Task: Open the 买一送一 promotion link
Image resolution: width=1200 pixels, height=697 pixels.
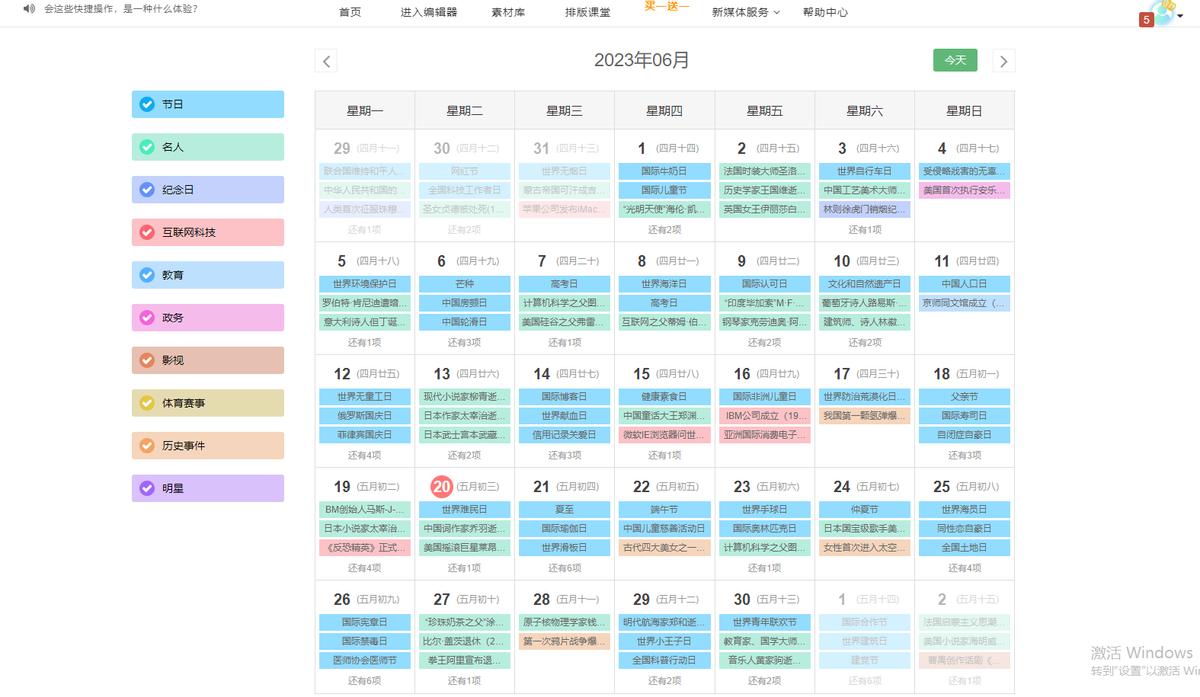Action: (x=665, y=8)
